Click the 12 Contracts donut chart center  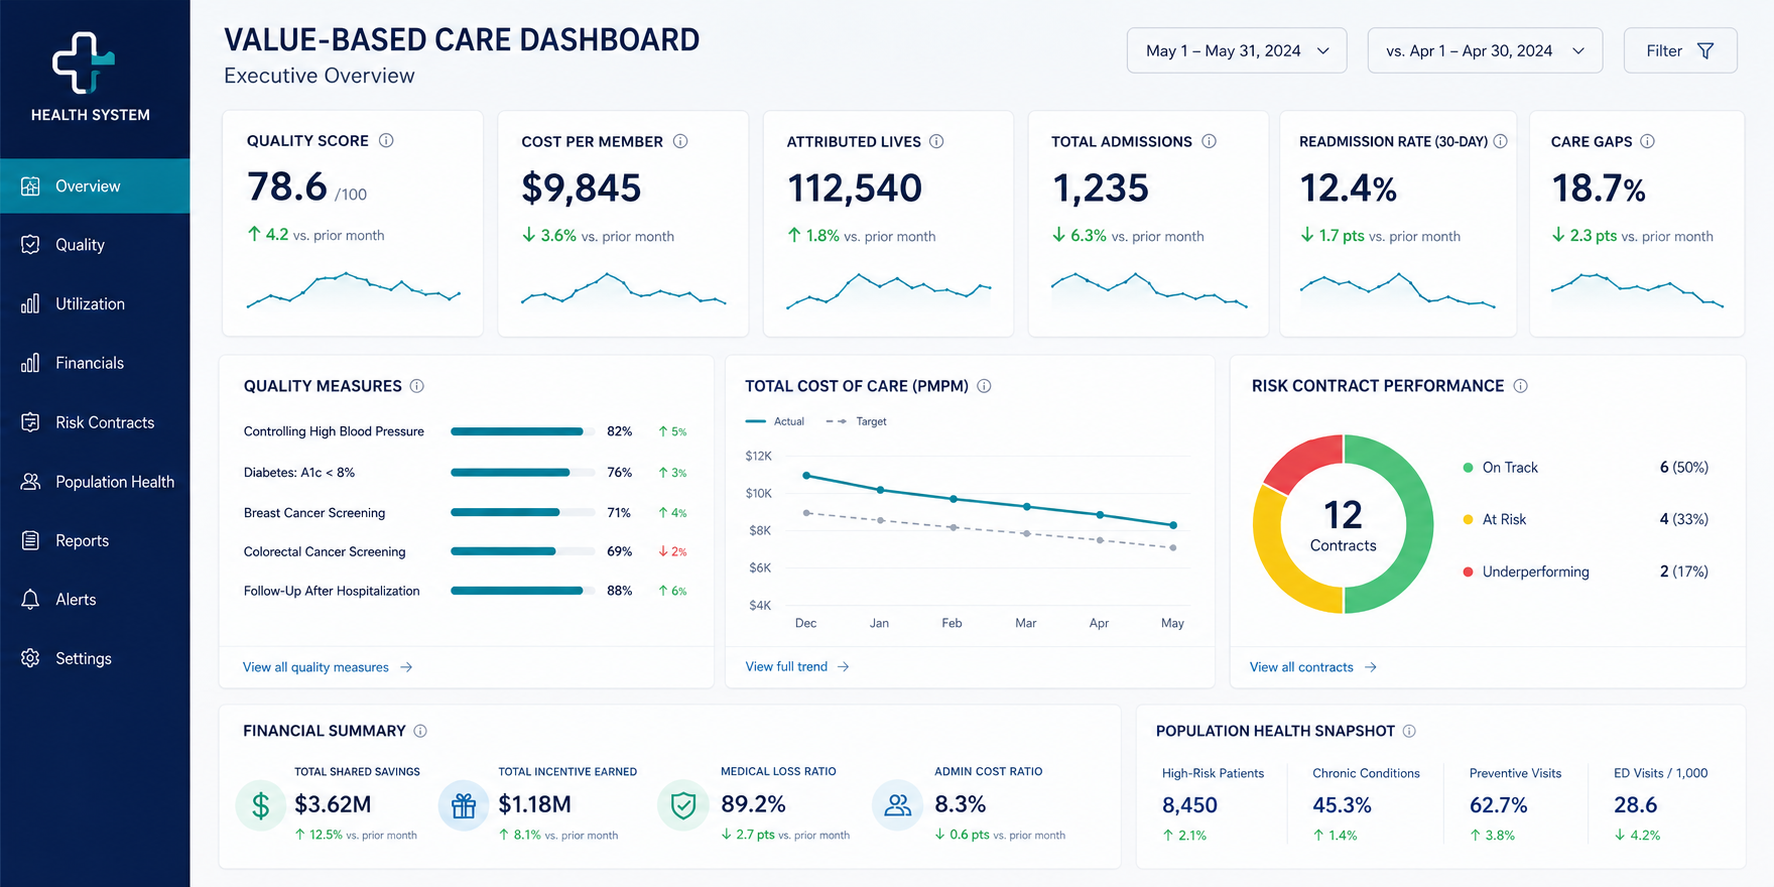pyautogui.click(x=1343, y=526)
